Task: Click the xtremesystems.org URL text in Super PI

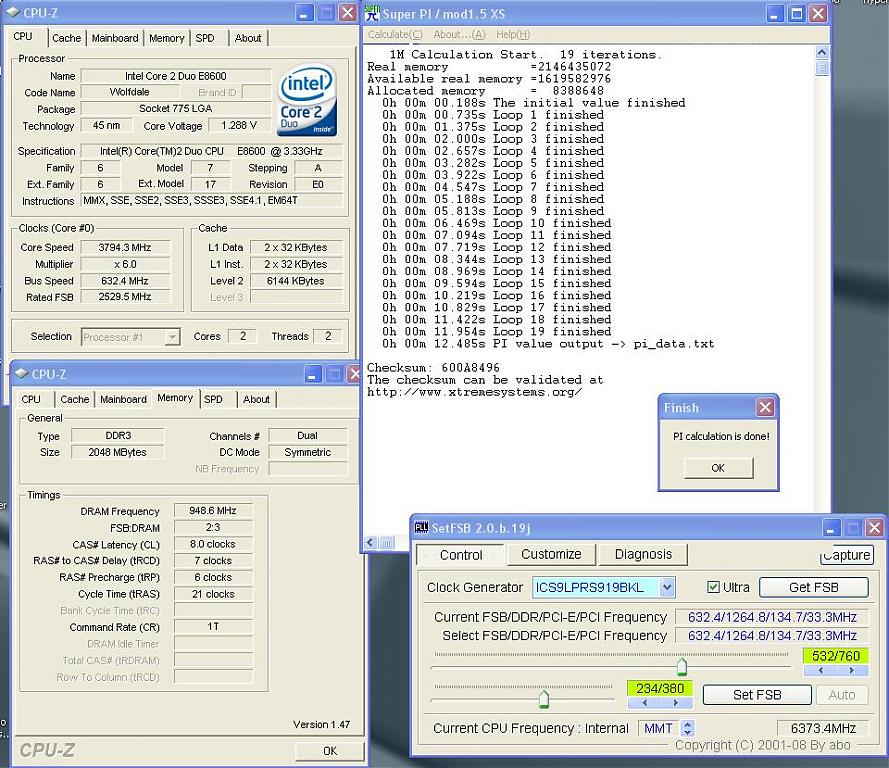Action: [475, 392]
